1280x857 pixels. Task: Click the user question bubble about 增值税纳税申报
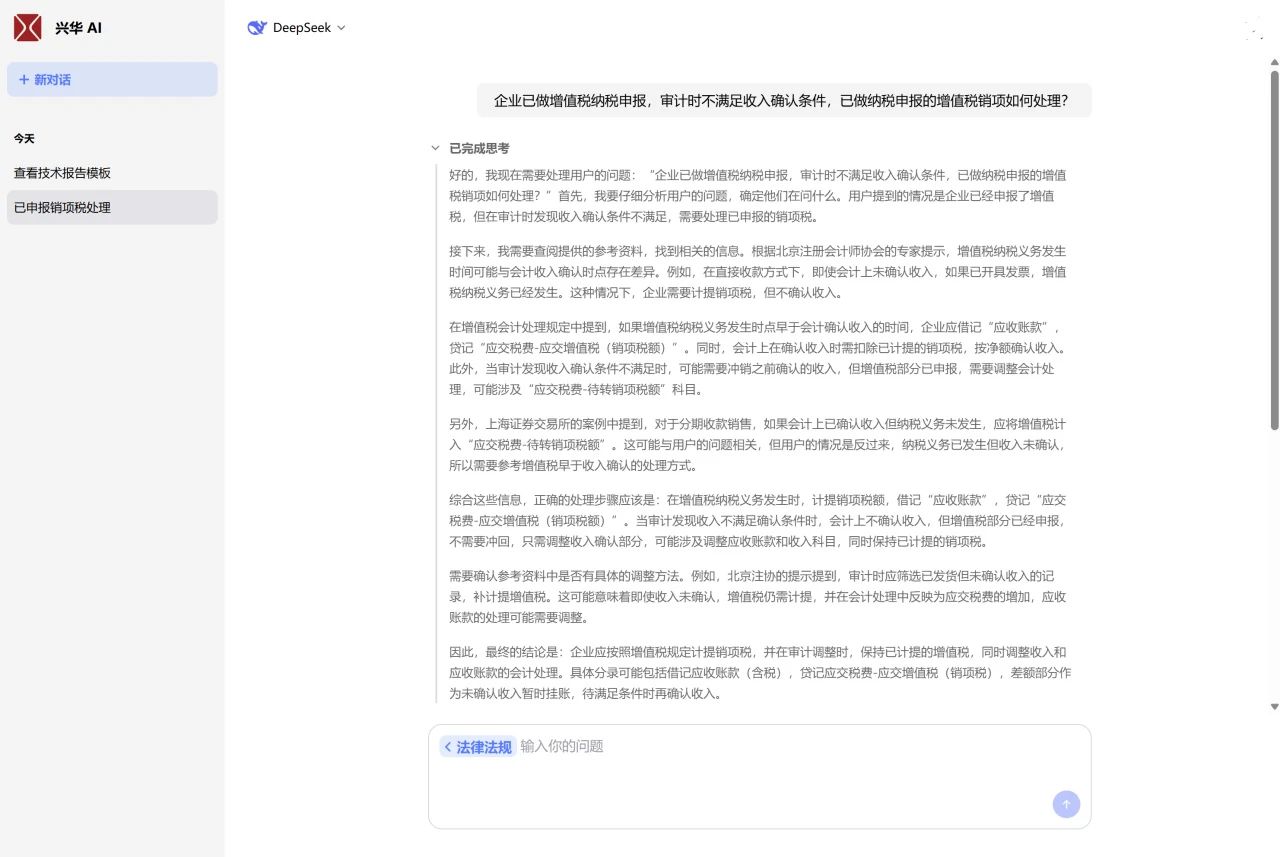click(782, 101)
